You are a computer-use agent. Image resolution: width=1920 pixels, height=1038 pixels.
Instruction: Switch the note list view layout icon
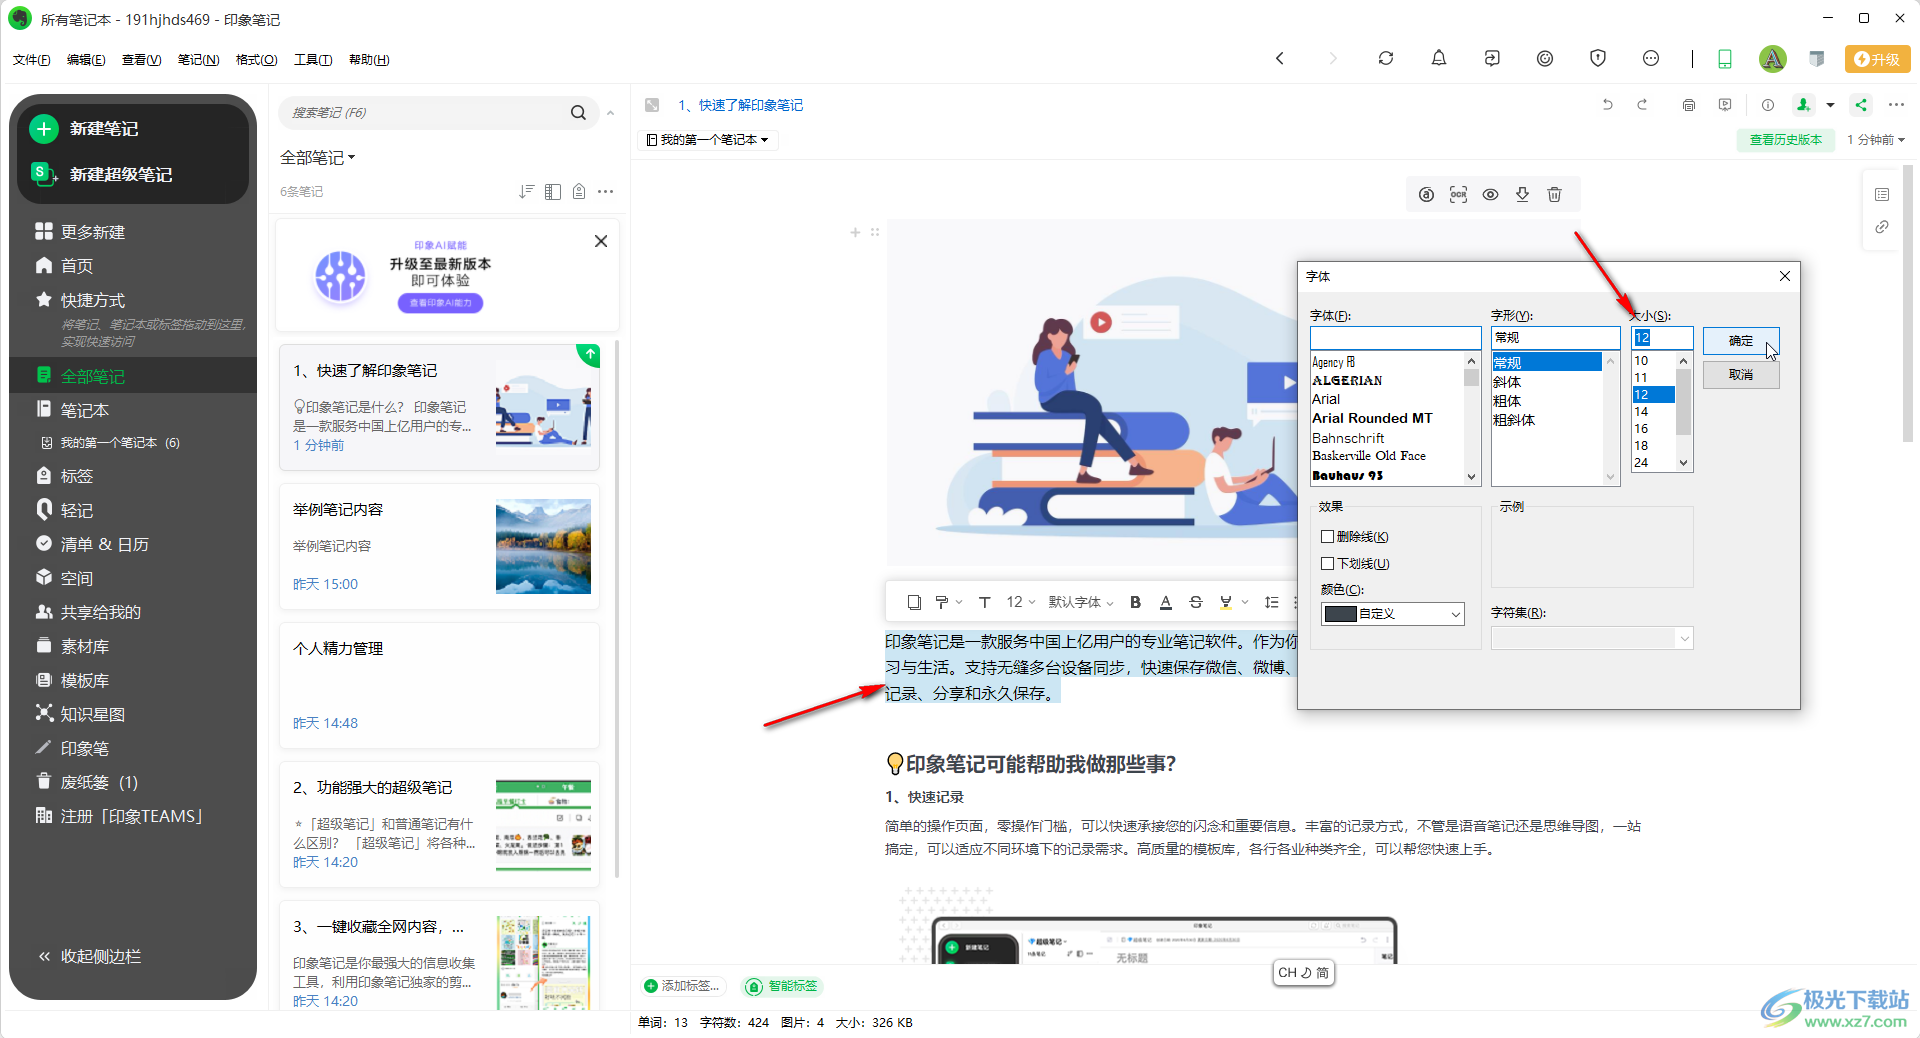pyautogui.click(x=553, y=191)
